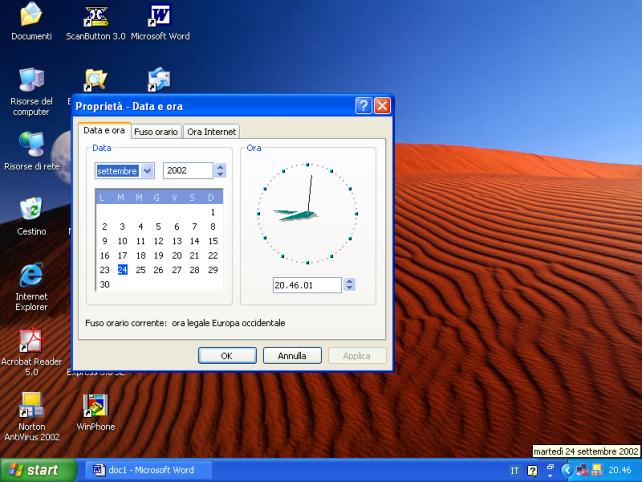Screen dimensions: 642x482
Task: Click the Norton AntiVirus tray icon
Action: 597,470
